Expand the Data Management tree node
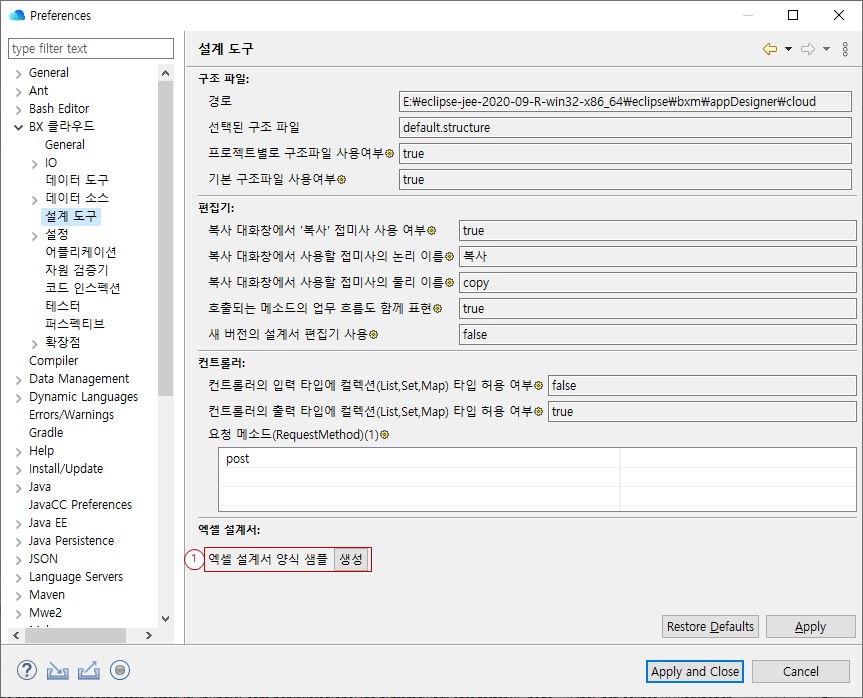863x698 pixels. click(x=18, y=379)
